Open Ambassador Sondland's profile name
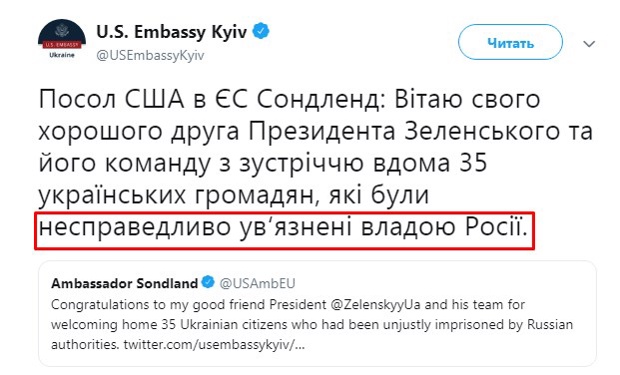620x375 pixels. 125,283
